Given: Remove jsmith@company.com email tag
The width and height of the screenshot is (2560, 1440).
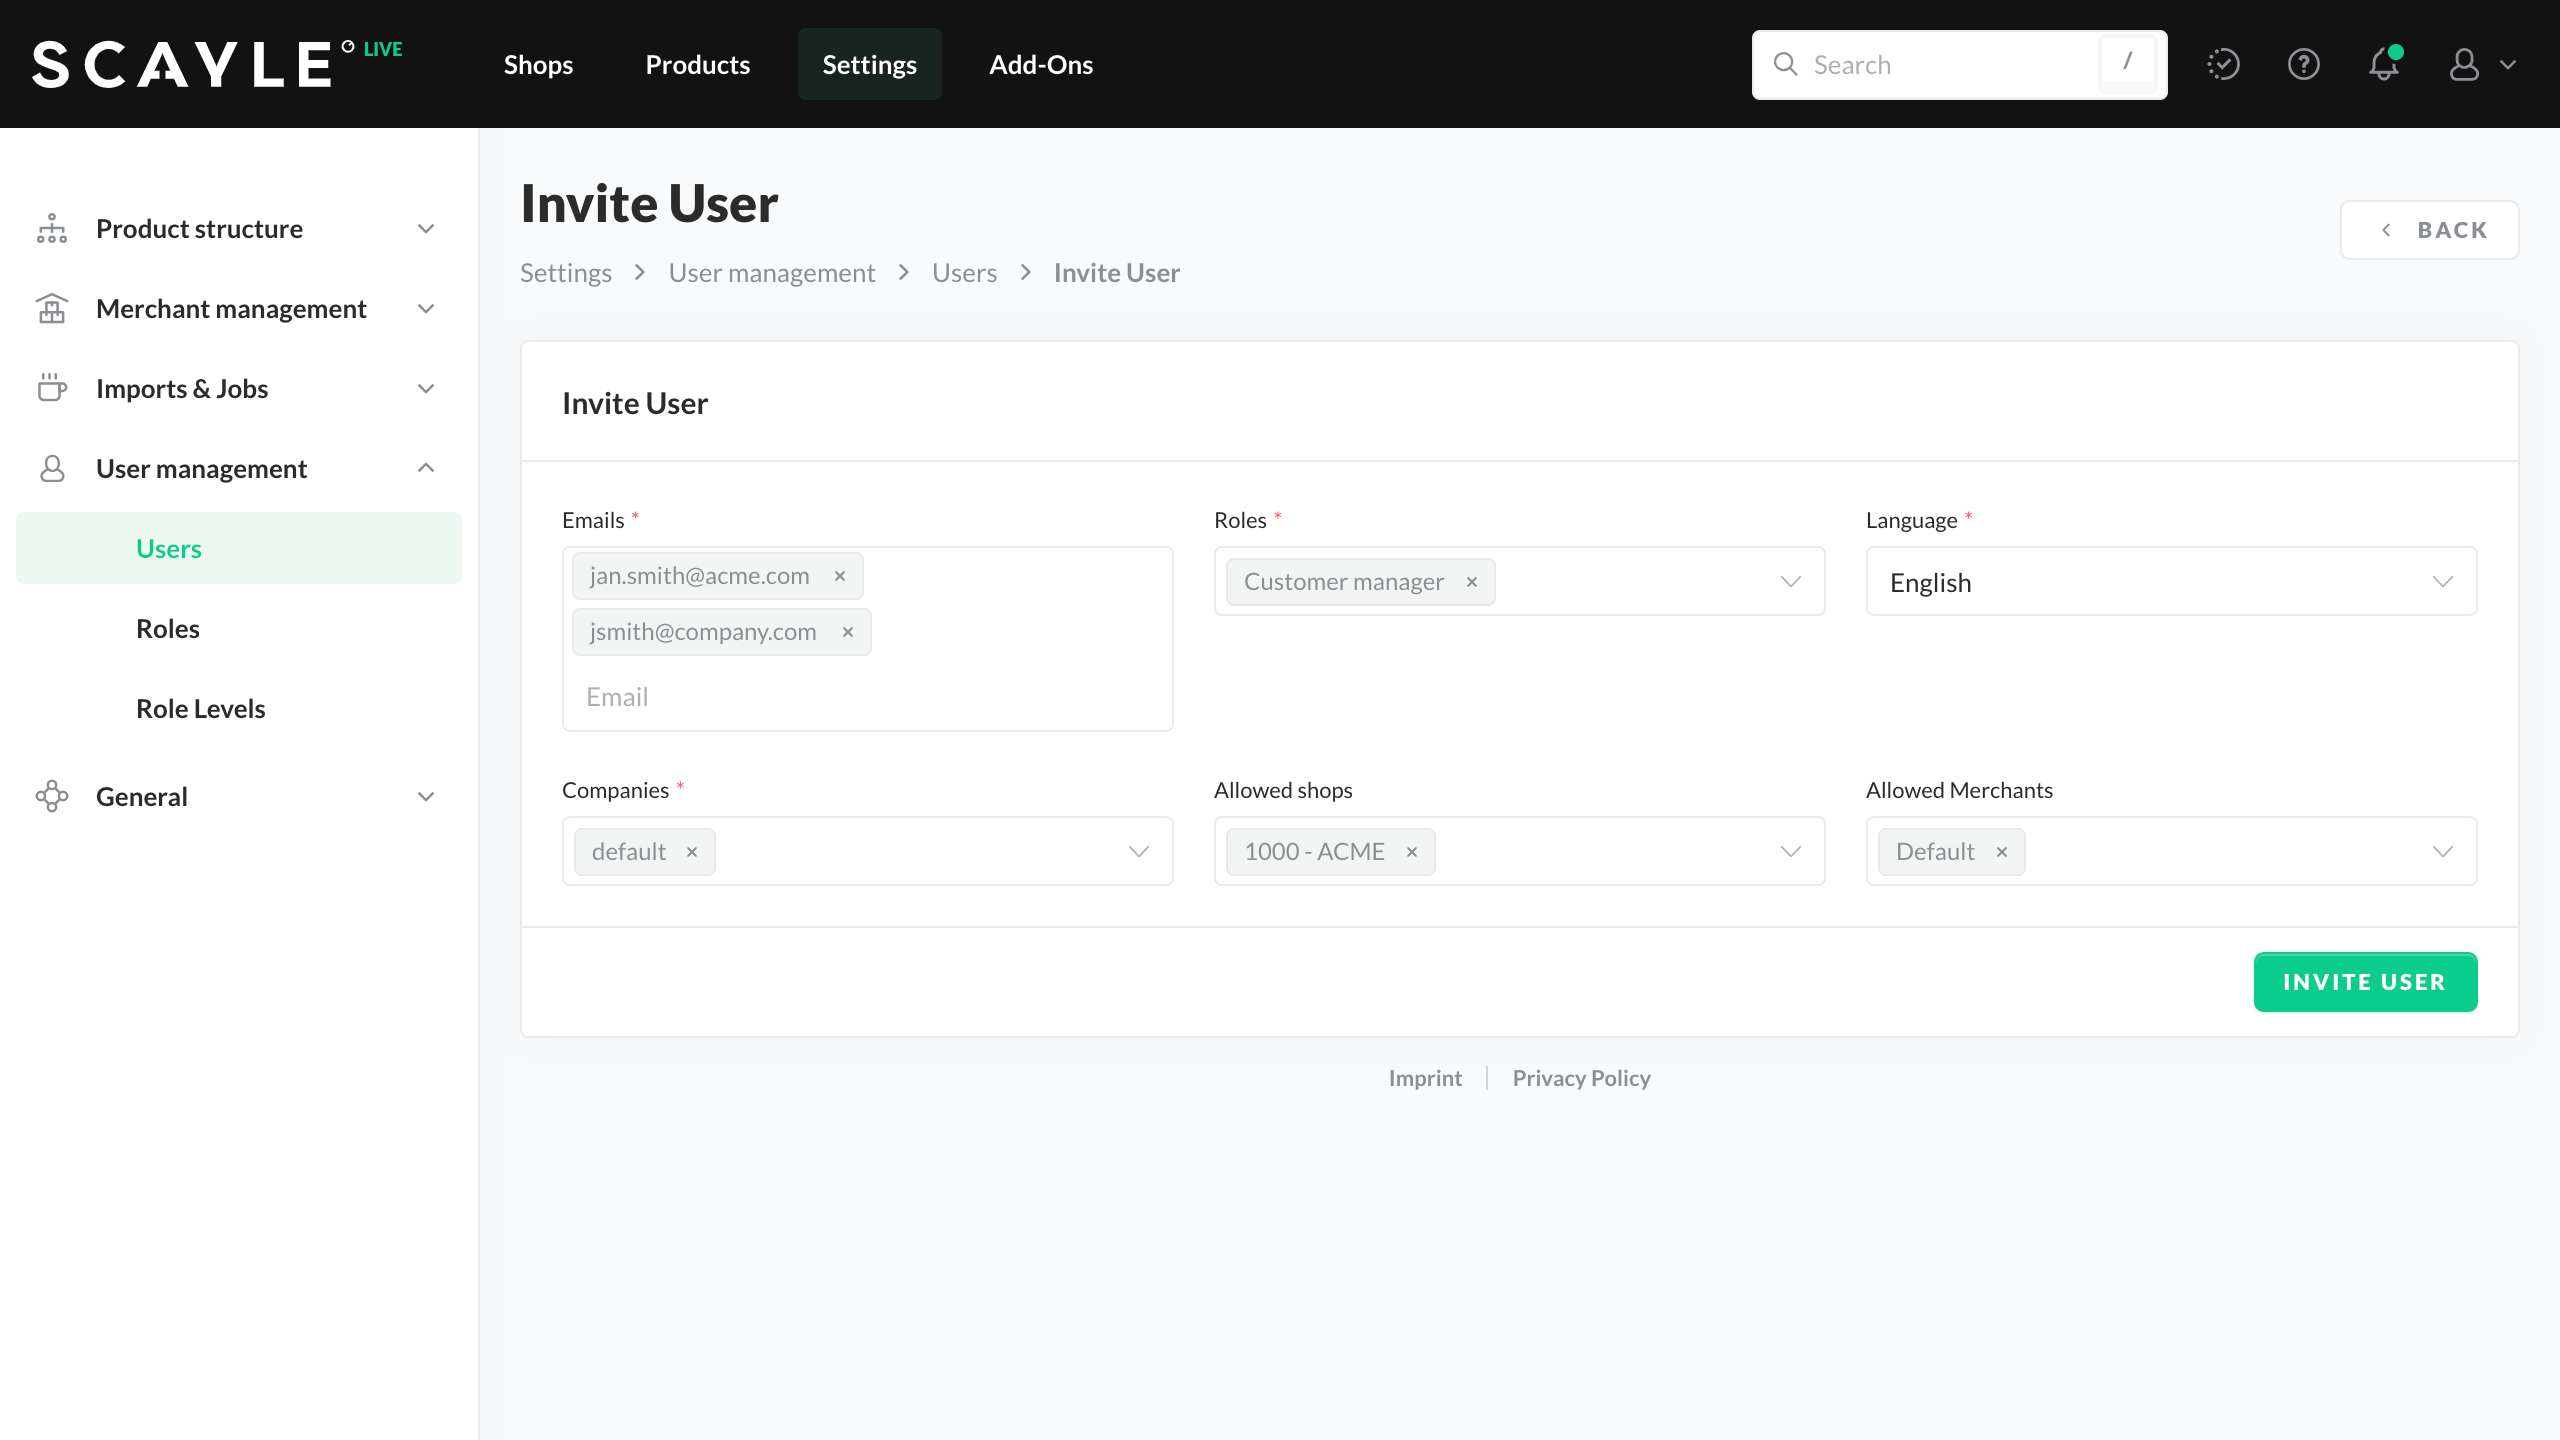Looking at the screenshot, I should [x=848, y=632].
